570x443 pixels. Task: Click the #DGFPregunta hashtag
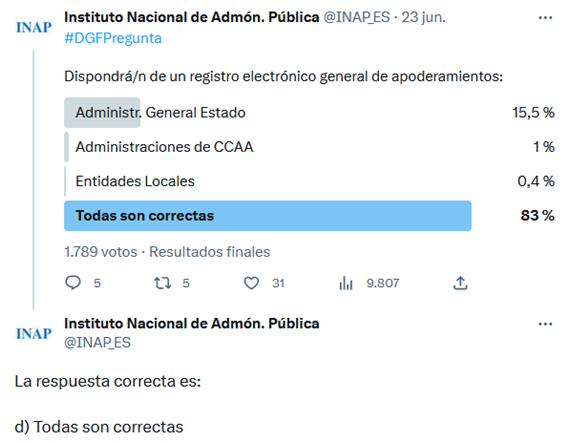113,38
